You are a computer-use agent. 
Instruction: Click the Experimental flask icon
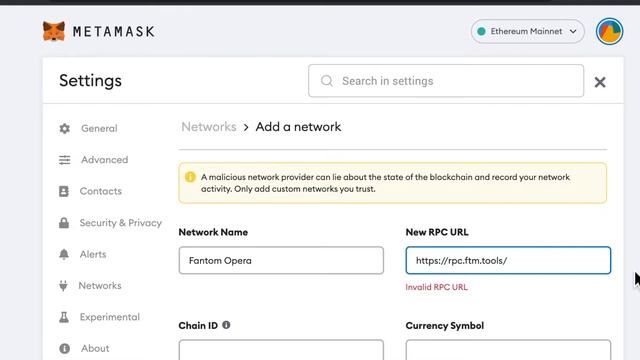pyautogui.click(x=64, y=317)
